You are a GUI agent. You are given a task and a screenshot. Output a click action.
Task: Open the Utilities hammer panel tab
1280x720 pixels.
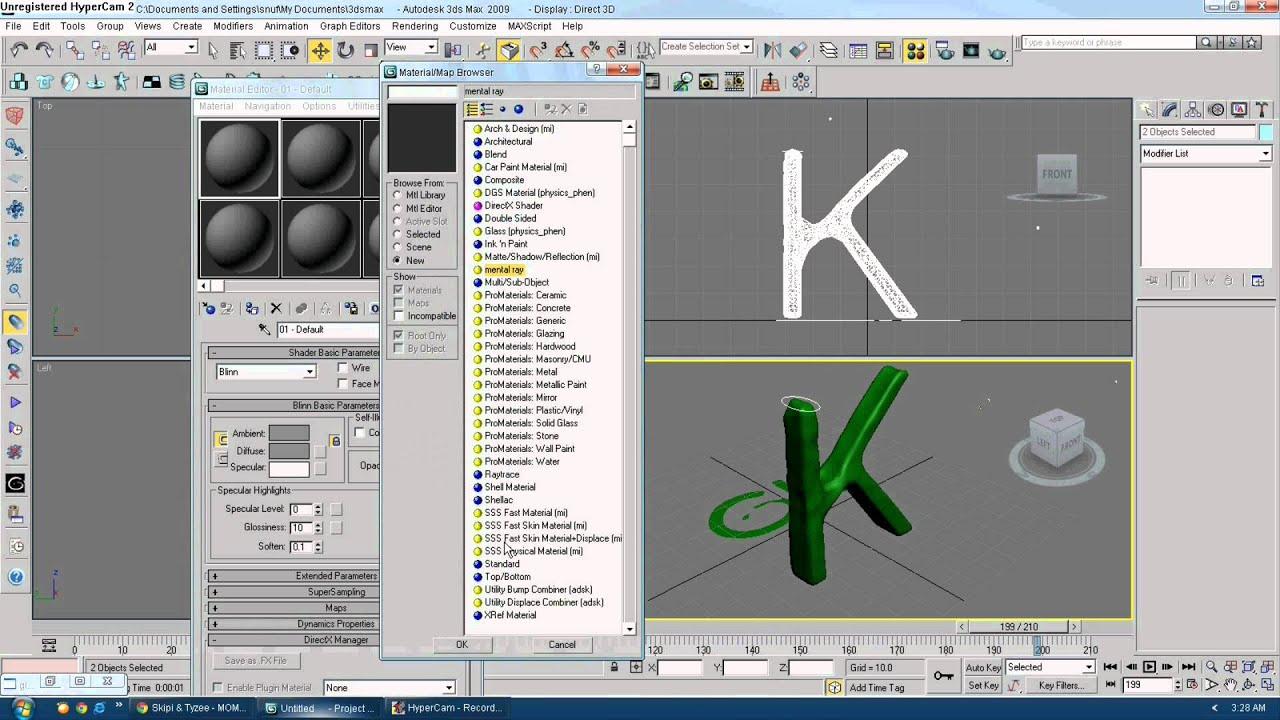(x=1262, y=110)
